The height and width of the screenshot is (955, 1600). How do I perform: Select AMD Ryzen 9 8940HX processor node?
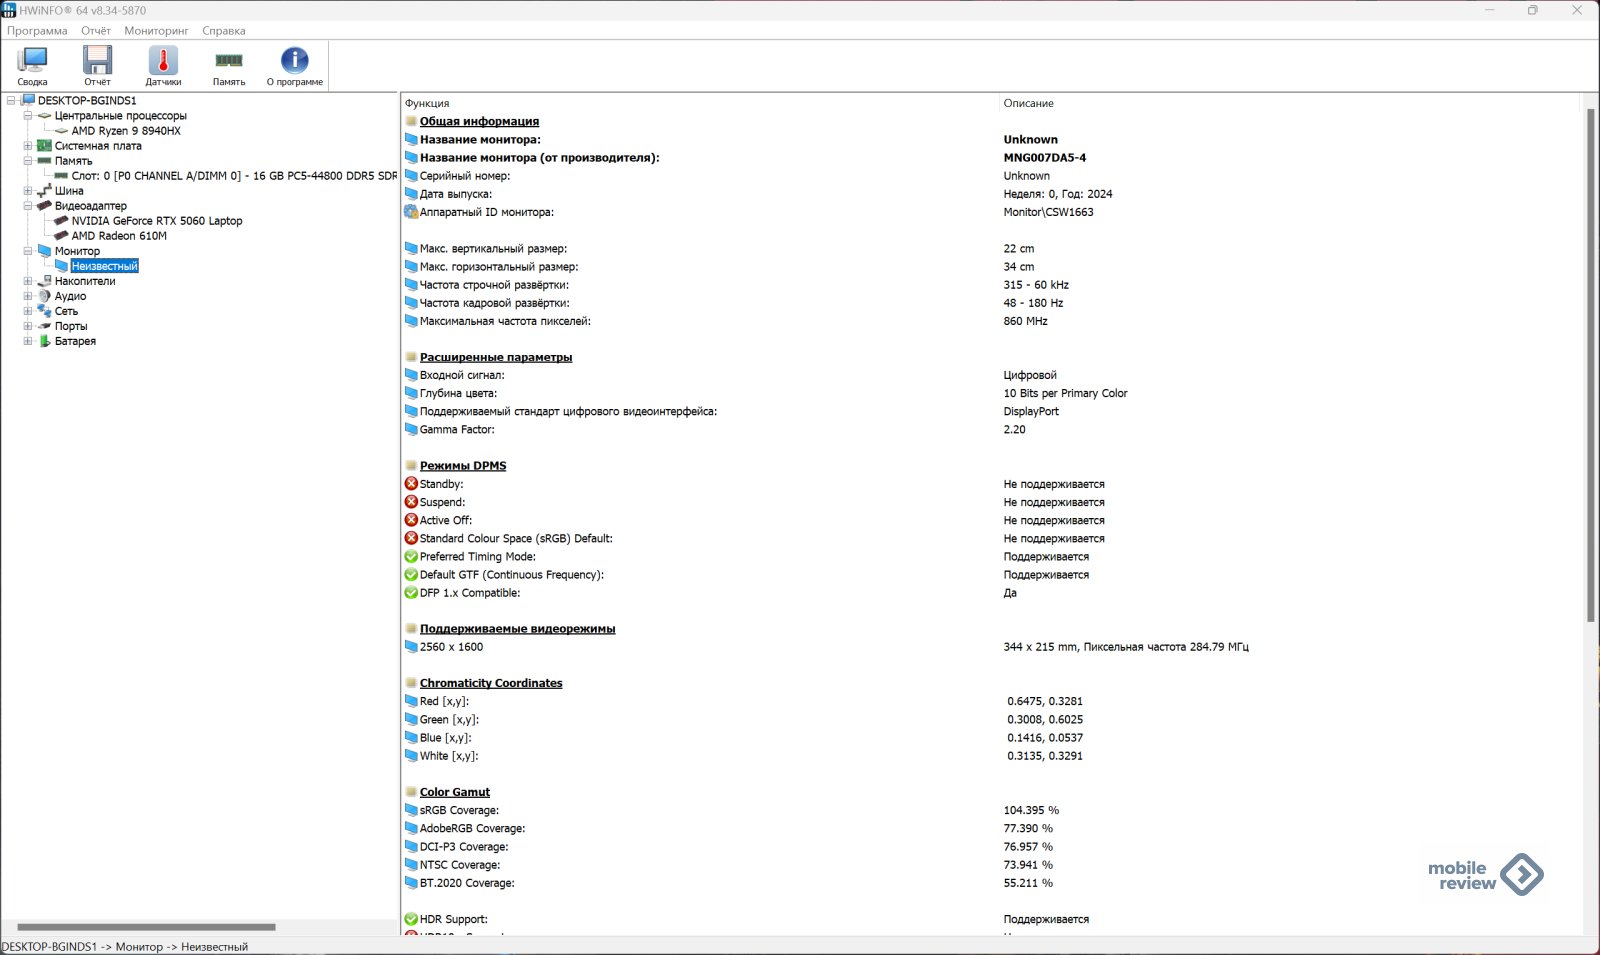coord(126,131)
